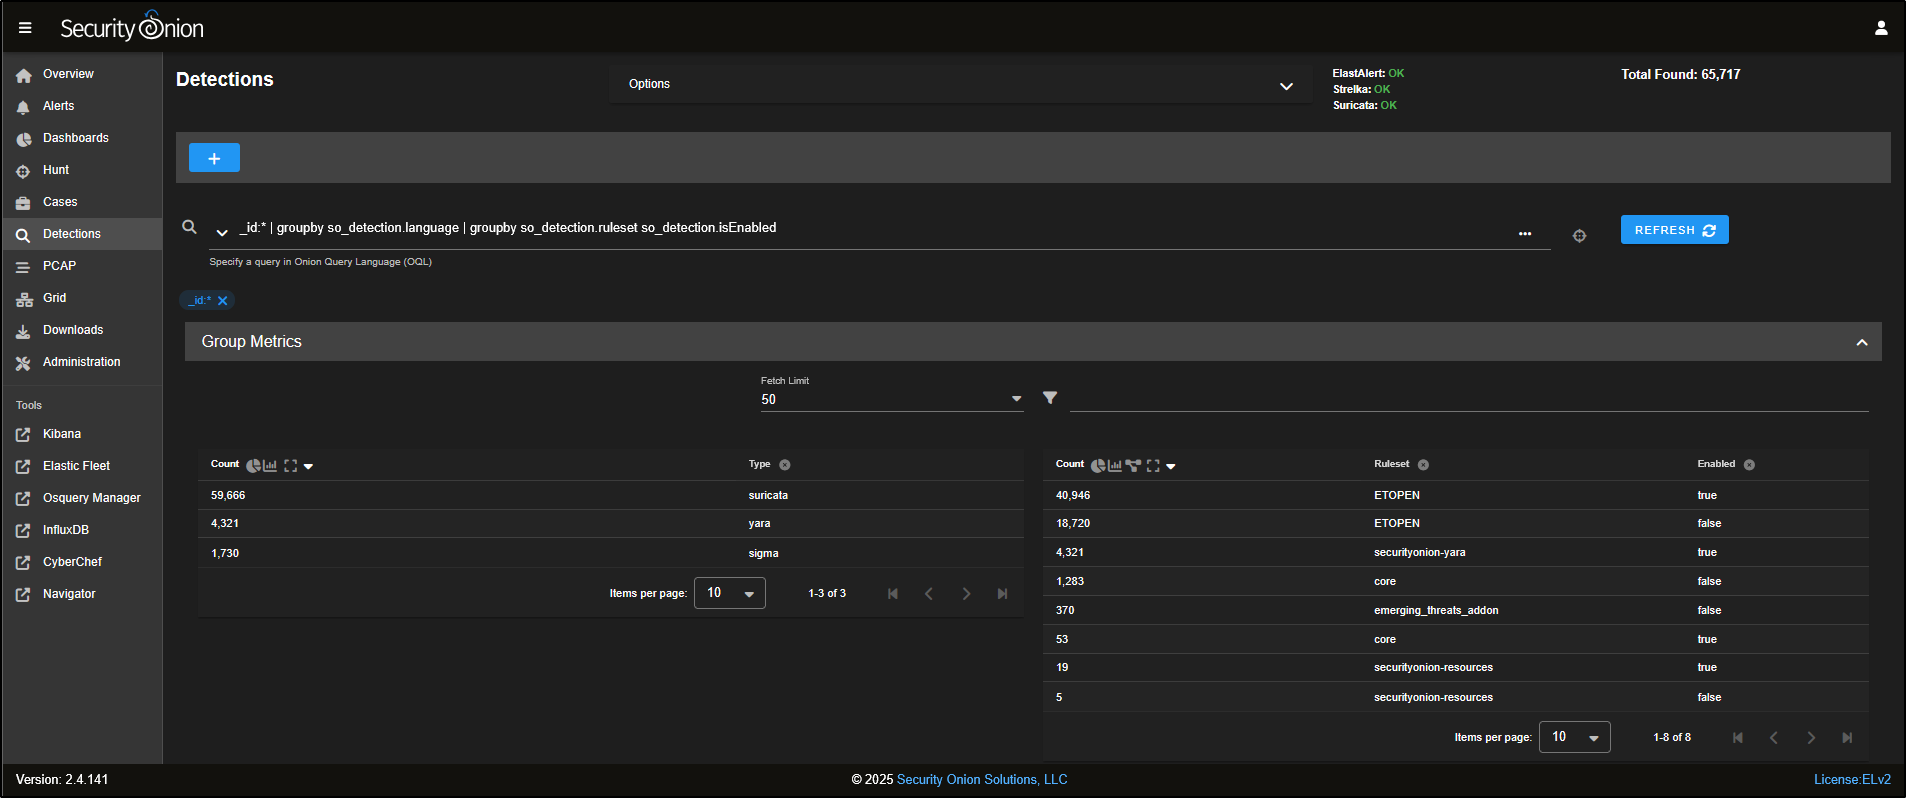Remove the Ruleset column grouping
Viewport: 1906px width, 798px height.
(1423, 465)
